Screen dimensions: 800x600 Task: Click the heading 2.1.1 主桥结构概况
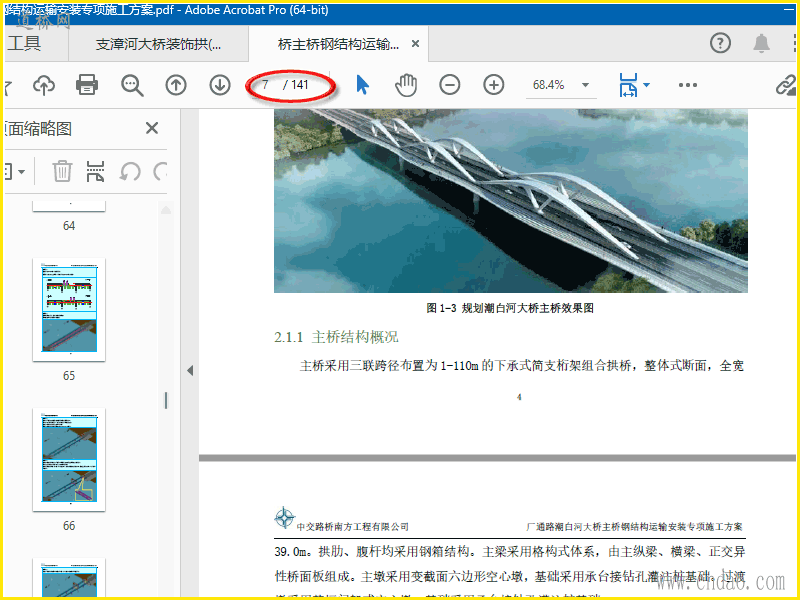tap(336, 337)
